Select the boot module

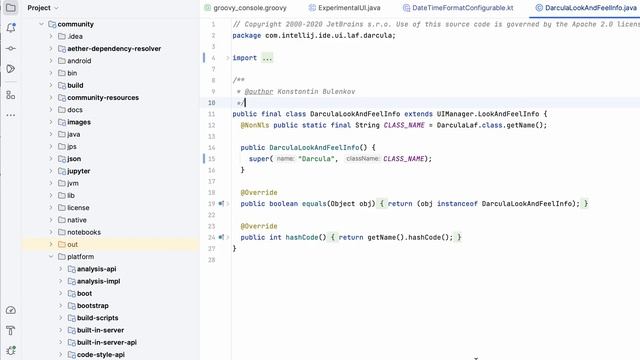click(x=84, y=293)
